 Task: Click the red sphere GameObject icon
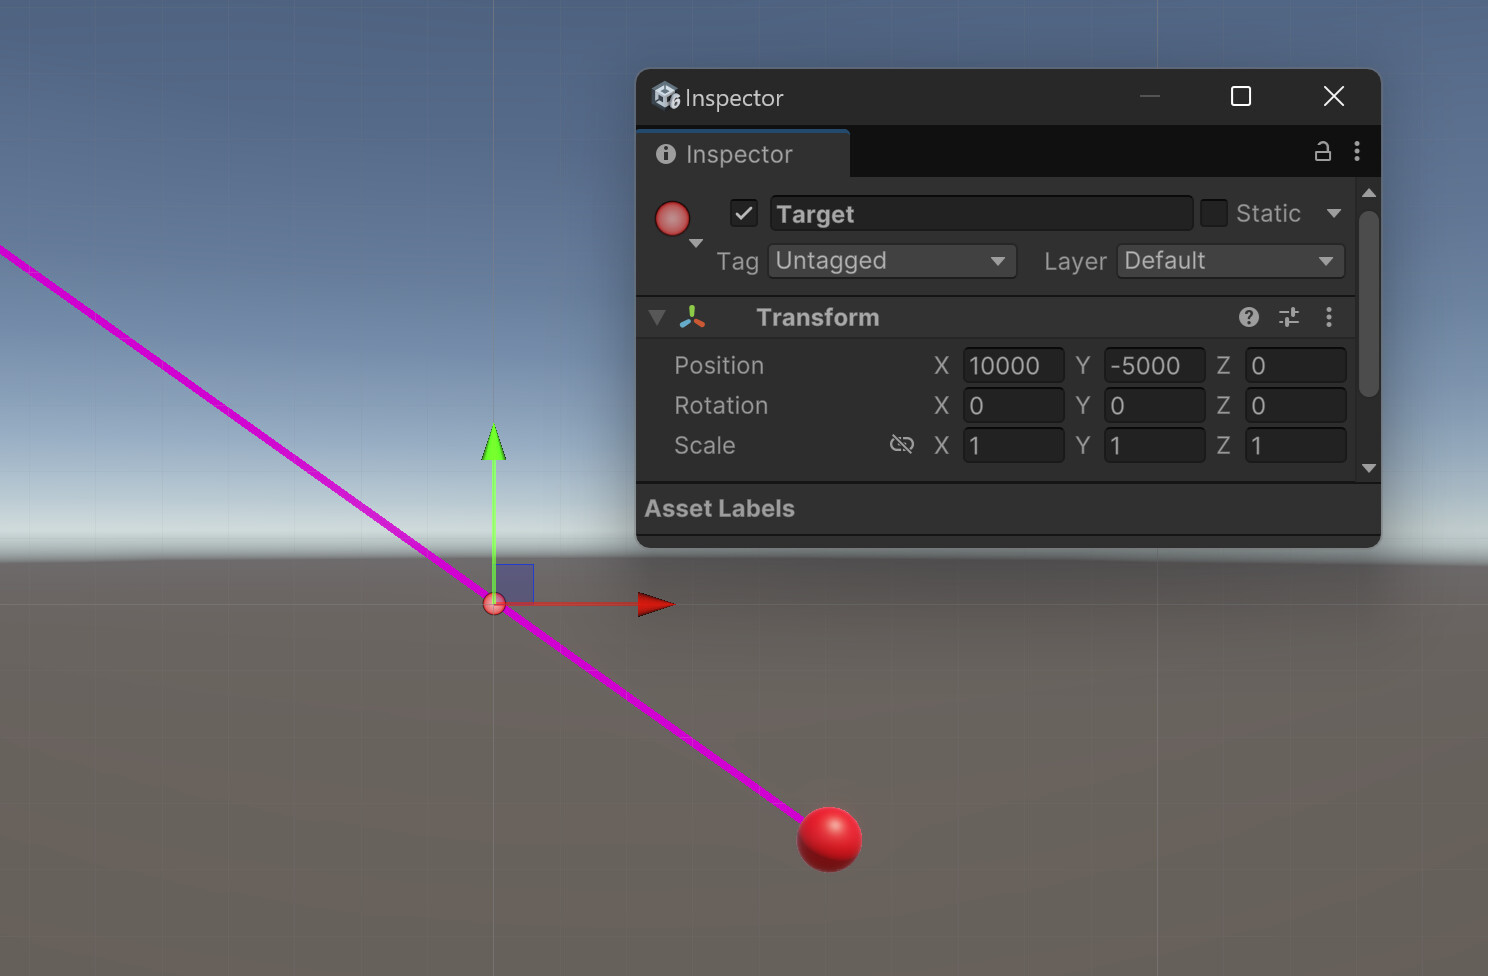click(673, 218)
